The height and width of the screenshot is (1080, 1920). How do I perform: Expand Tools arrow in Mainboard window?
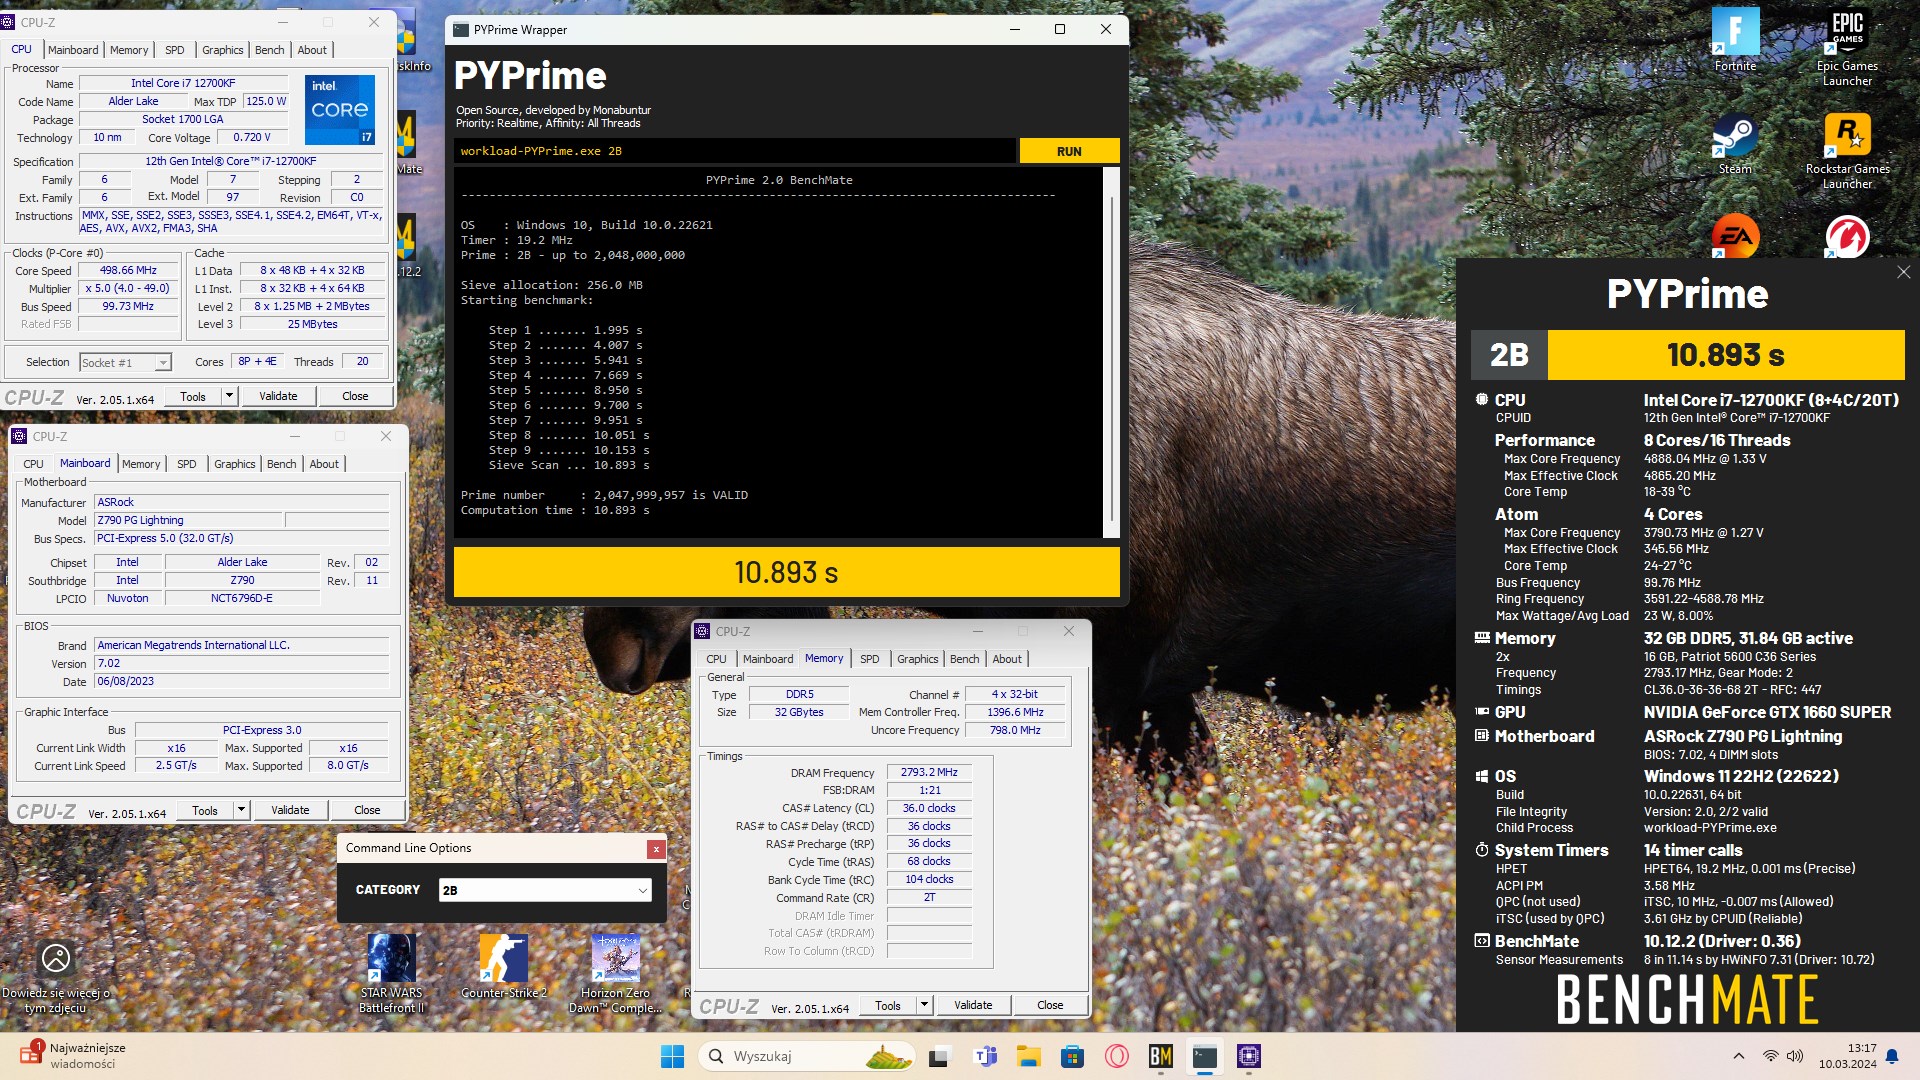tap(241, 810)
